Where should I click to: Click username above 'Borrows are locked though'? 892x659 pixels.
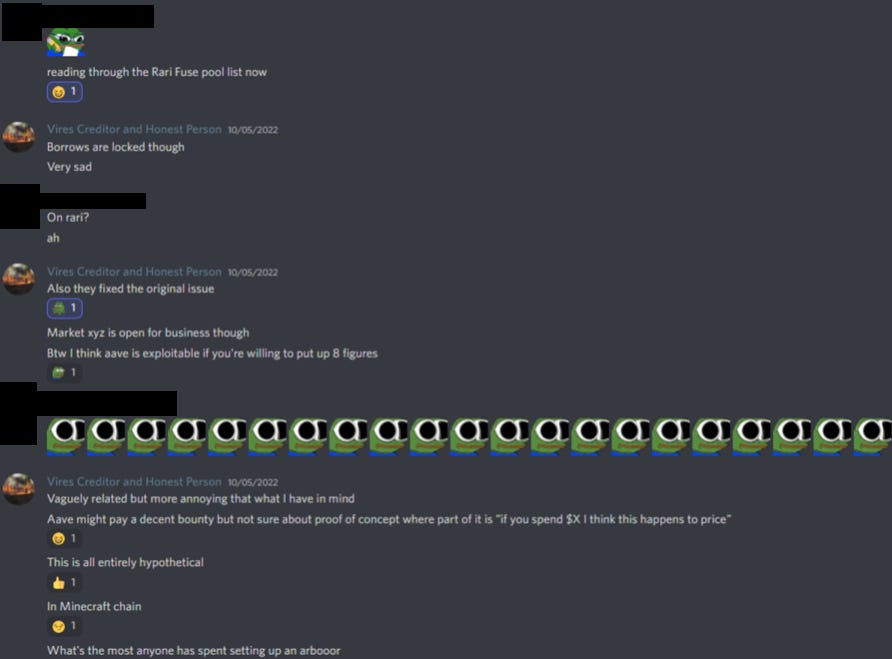[134, 129]
